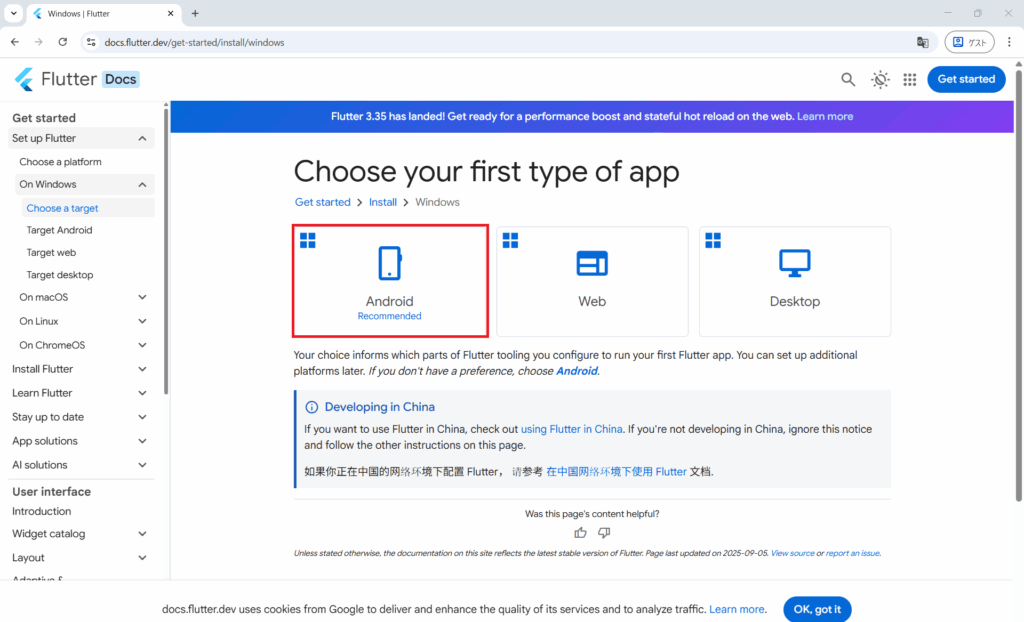Select the Web target card

click(x=592, y=281)
